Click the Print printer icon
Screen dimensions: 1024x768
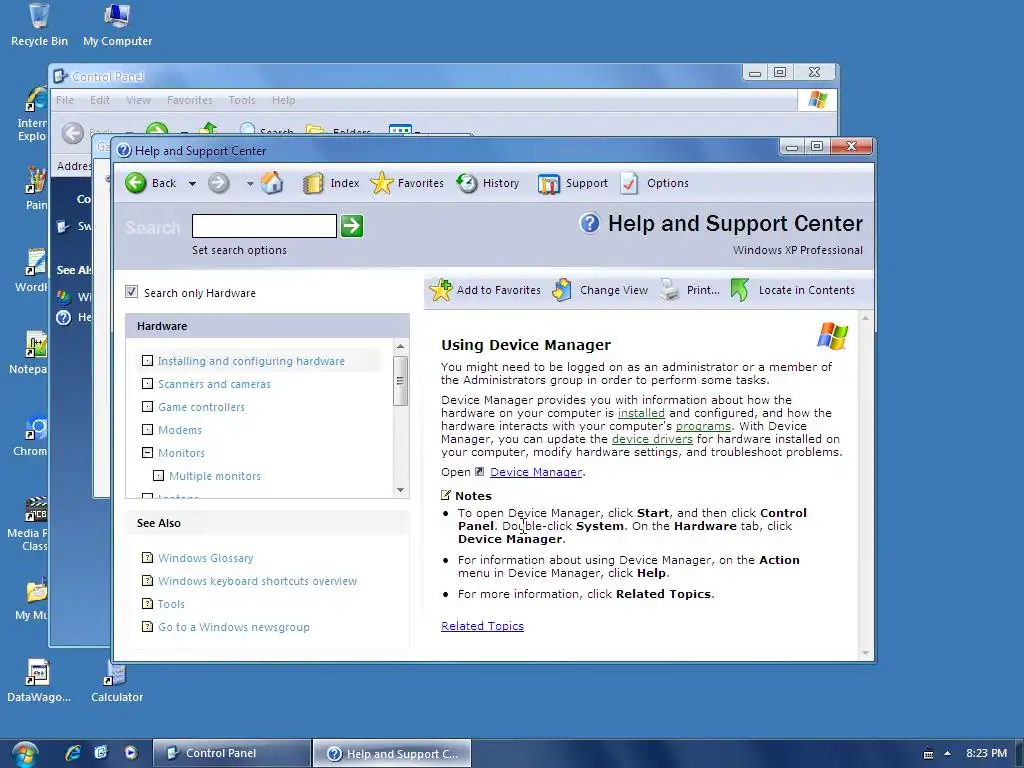(669, 290)
